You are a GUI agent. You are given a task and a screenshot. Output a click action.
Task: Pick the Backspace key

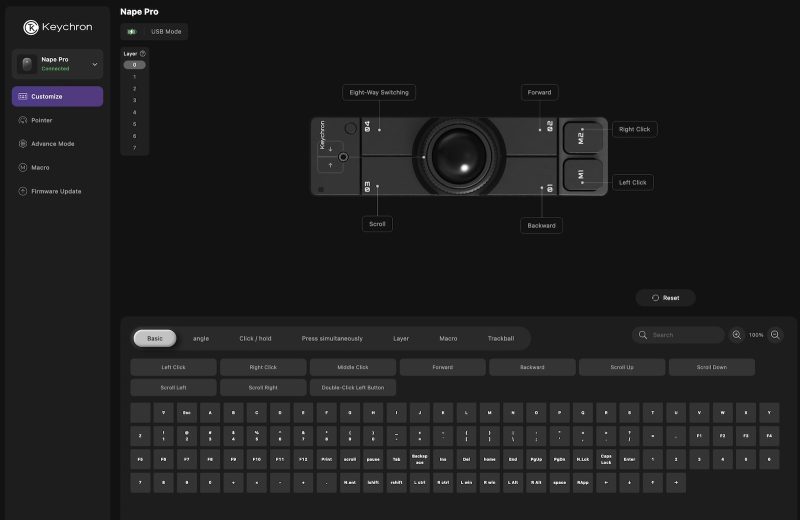tap(420, 459)
